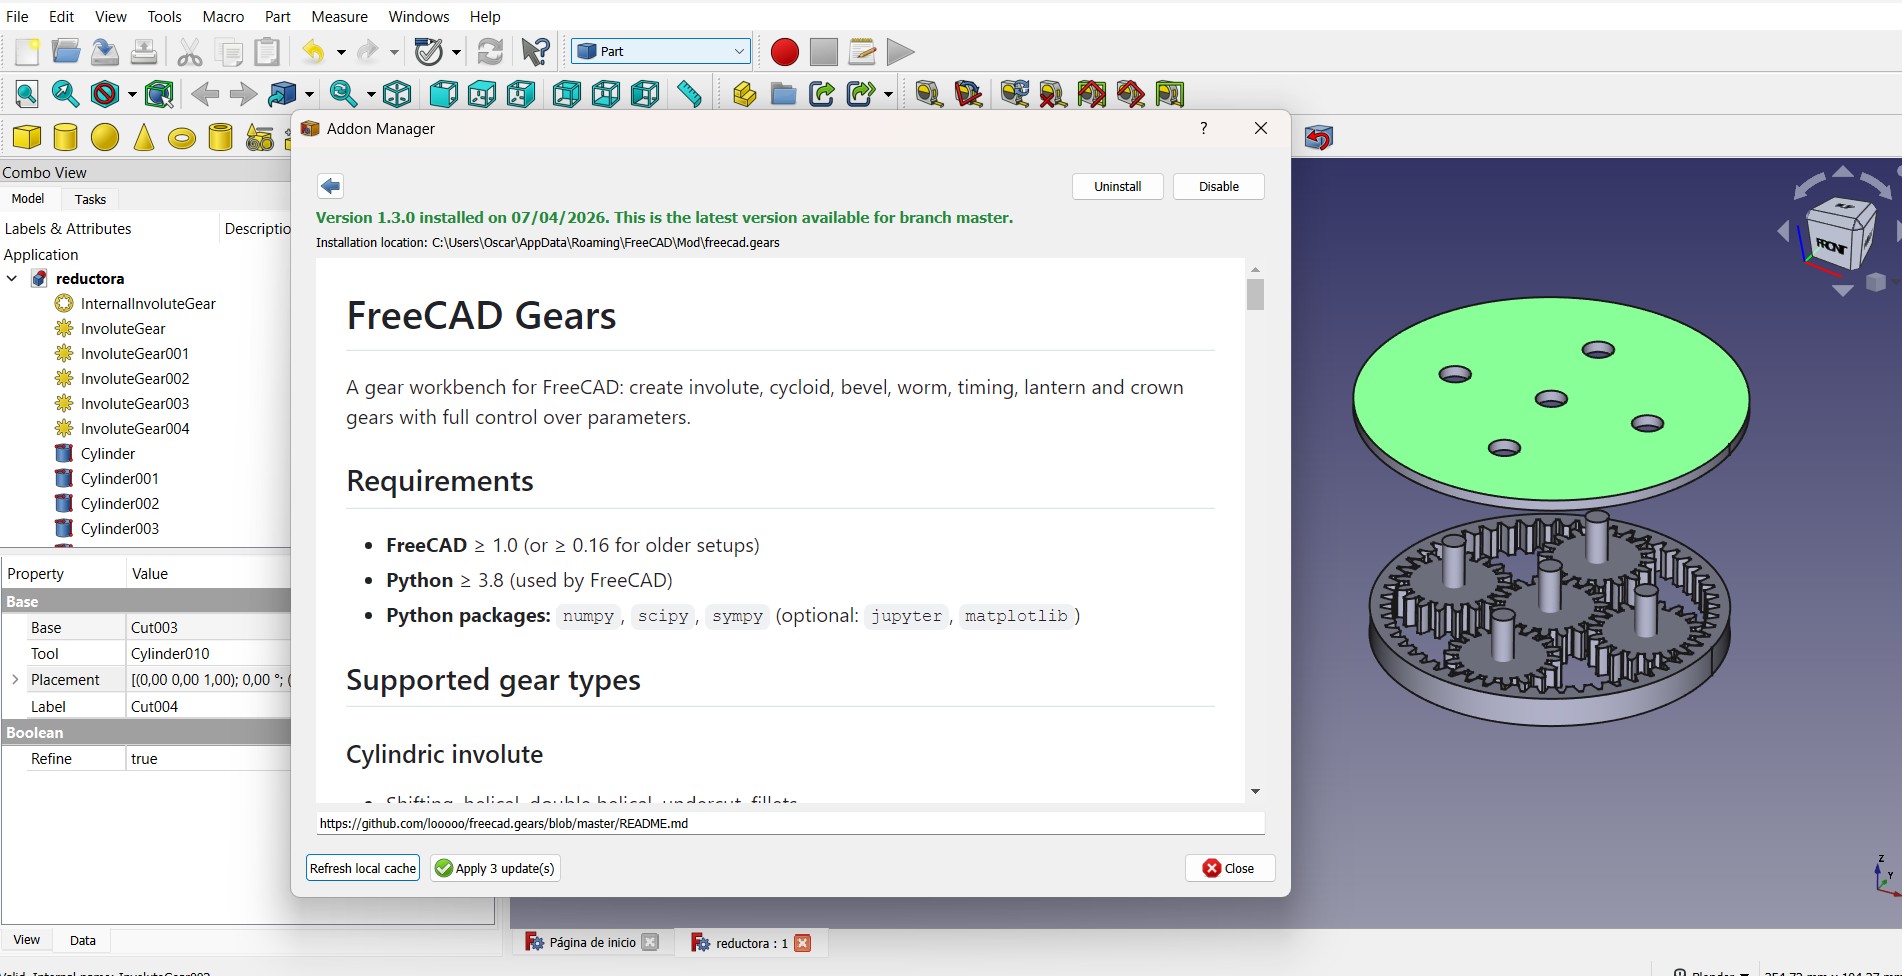The width and height of the screenshot is (1902, 976).
Task: Create a box primitive
Action: click(x=27, y=137)
